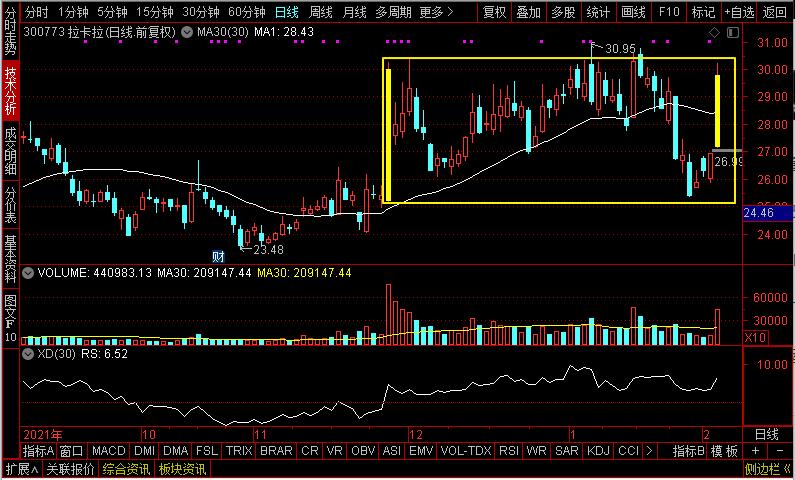Select the 指标A indicator group
Viewport: 795px width, 480px height.
click(x=39, y=451)
